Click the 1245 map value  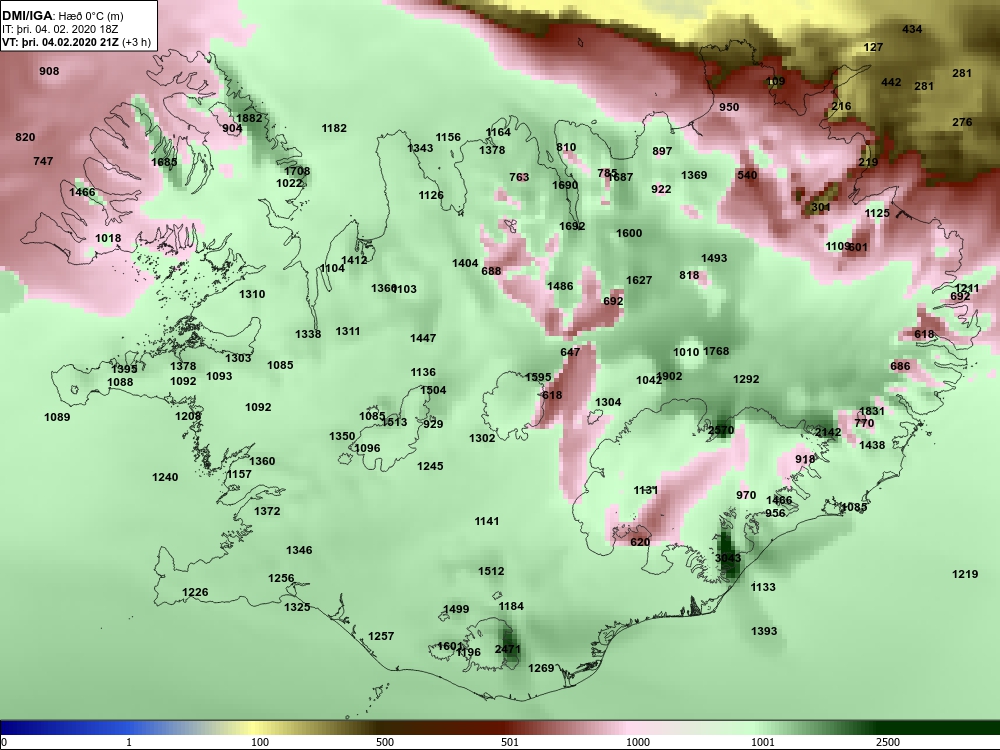(430, 466)
